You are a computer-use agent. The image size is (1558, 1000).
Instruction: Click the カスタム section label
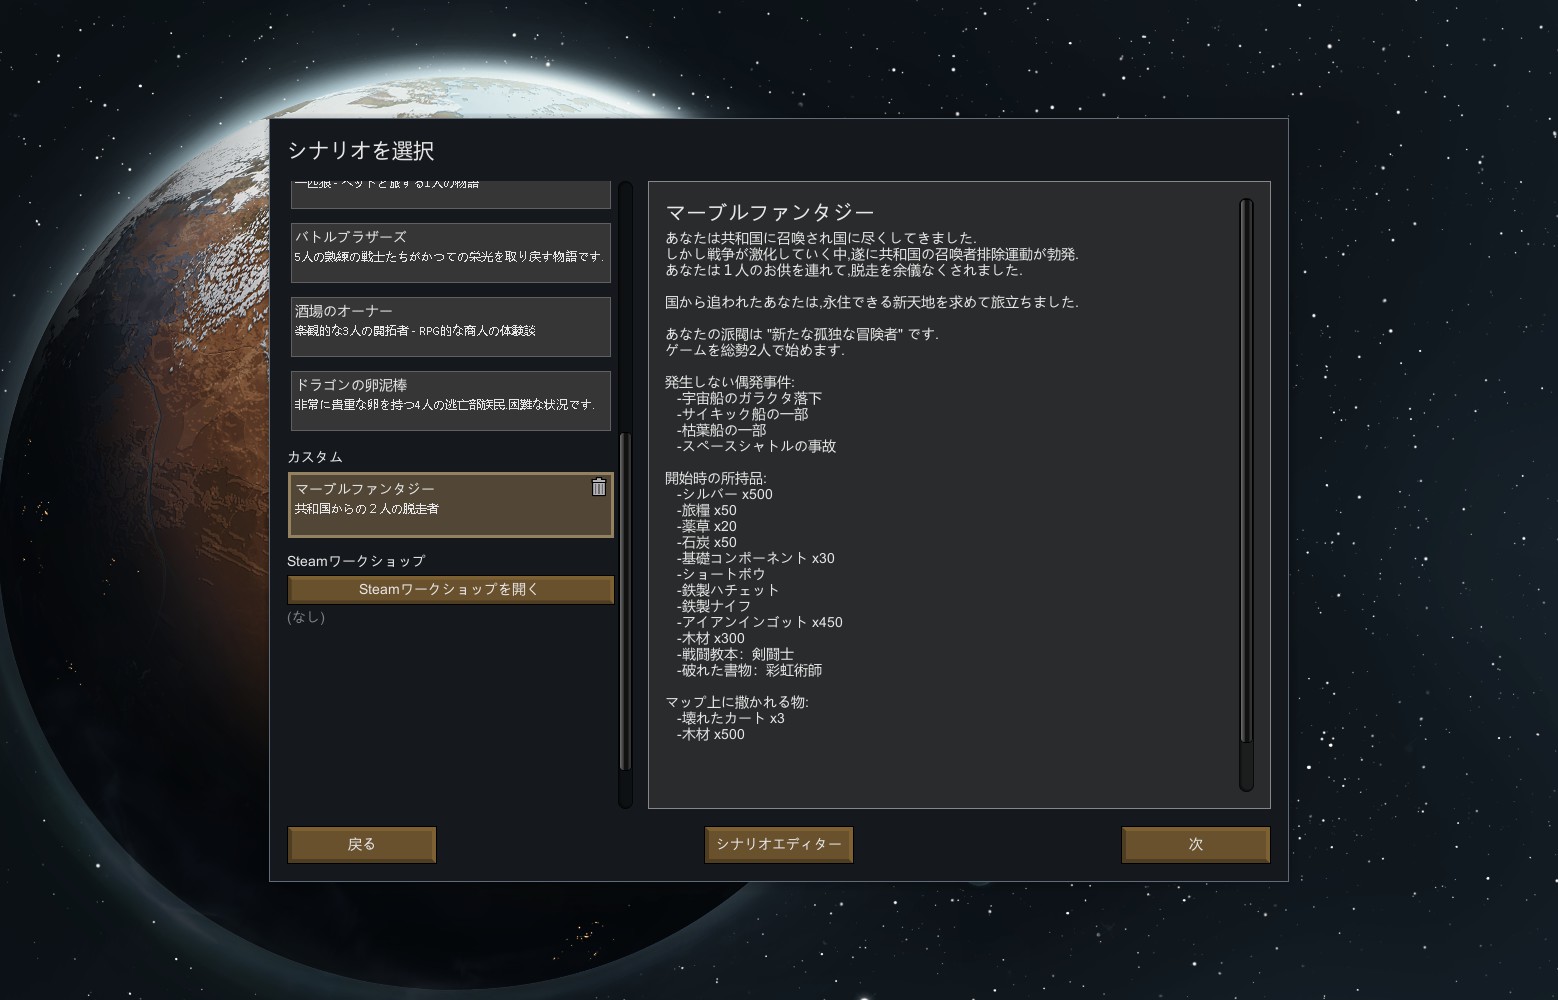(x=315, y=457)
